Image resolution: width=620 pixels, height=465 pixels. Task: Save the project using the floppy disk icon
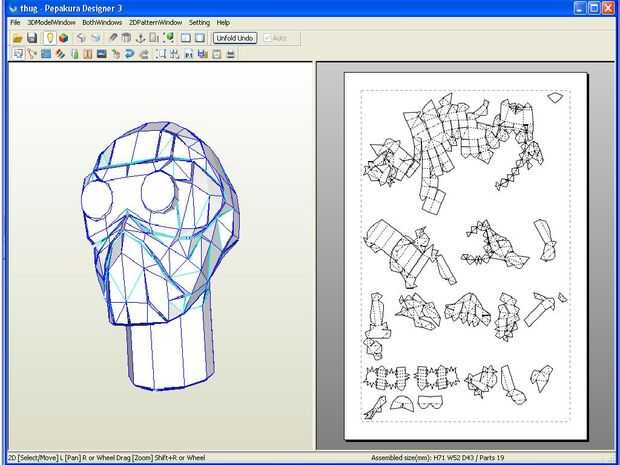click(32, 38)
